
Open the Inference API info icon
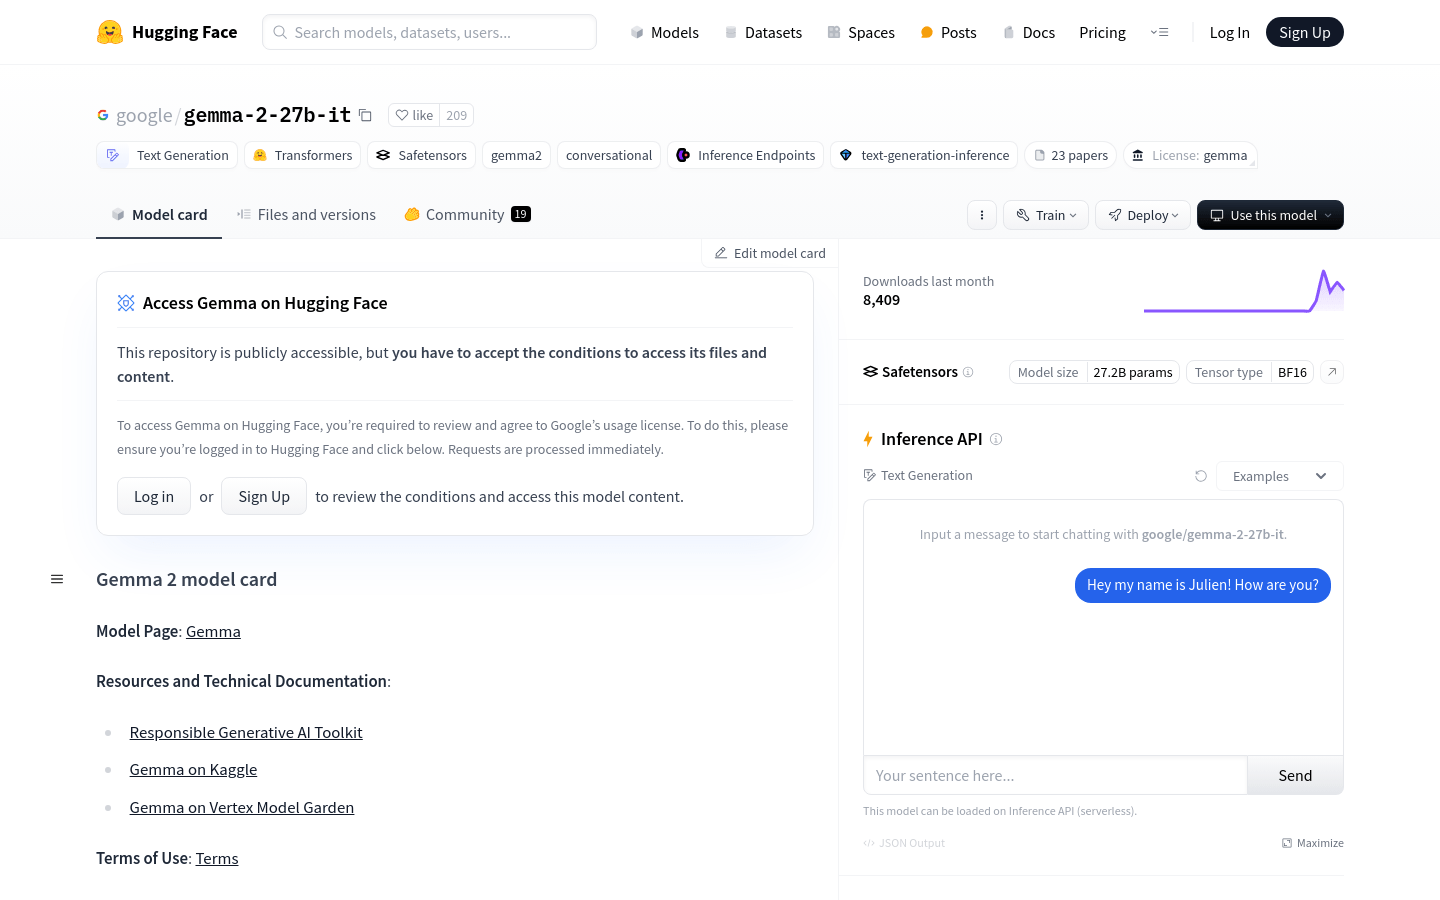tap(996, 439)
